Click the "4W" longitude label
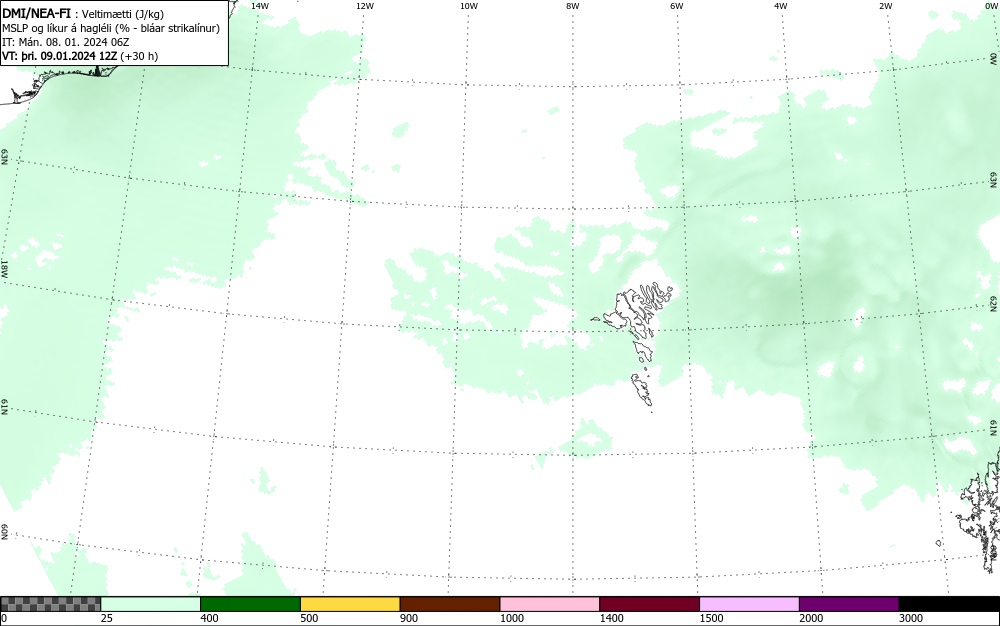1000x626 pixels. pyautogui.click(x=781, y=6)
